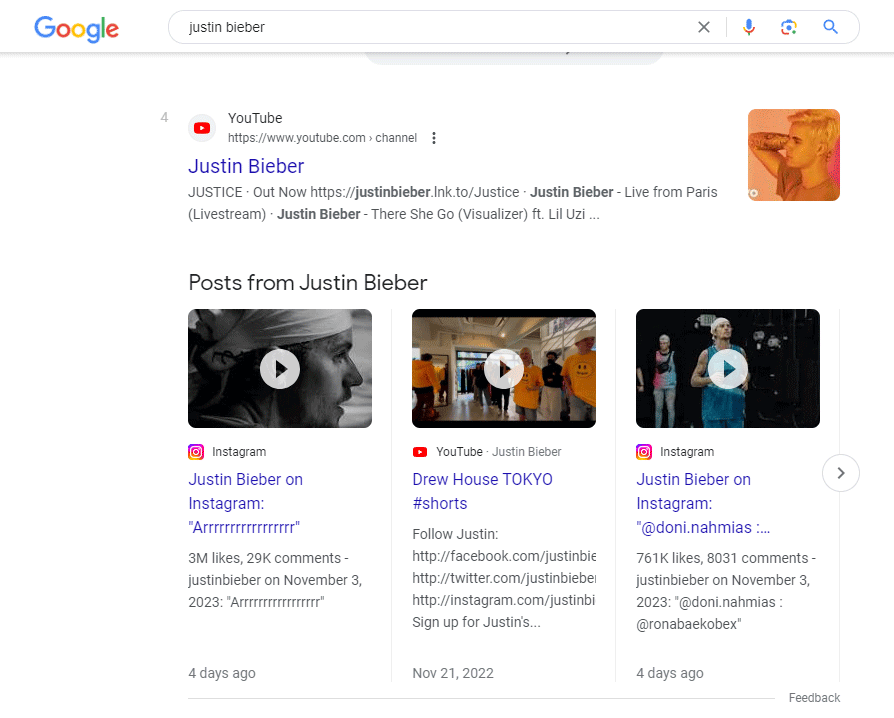The width and height of the screenshot is (894, 718).
Task: Click the Instagram label on the first post card
Action: 239,452
